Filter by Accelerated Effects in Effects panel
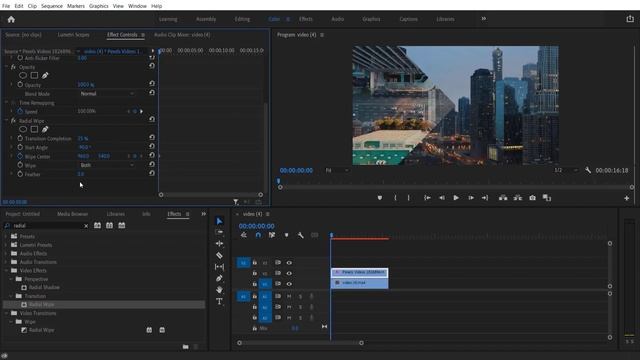 (x=97, y=225)
